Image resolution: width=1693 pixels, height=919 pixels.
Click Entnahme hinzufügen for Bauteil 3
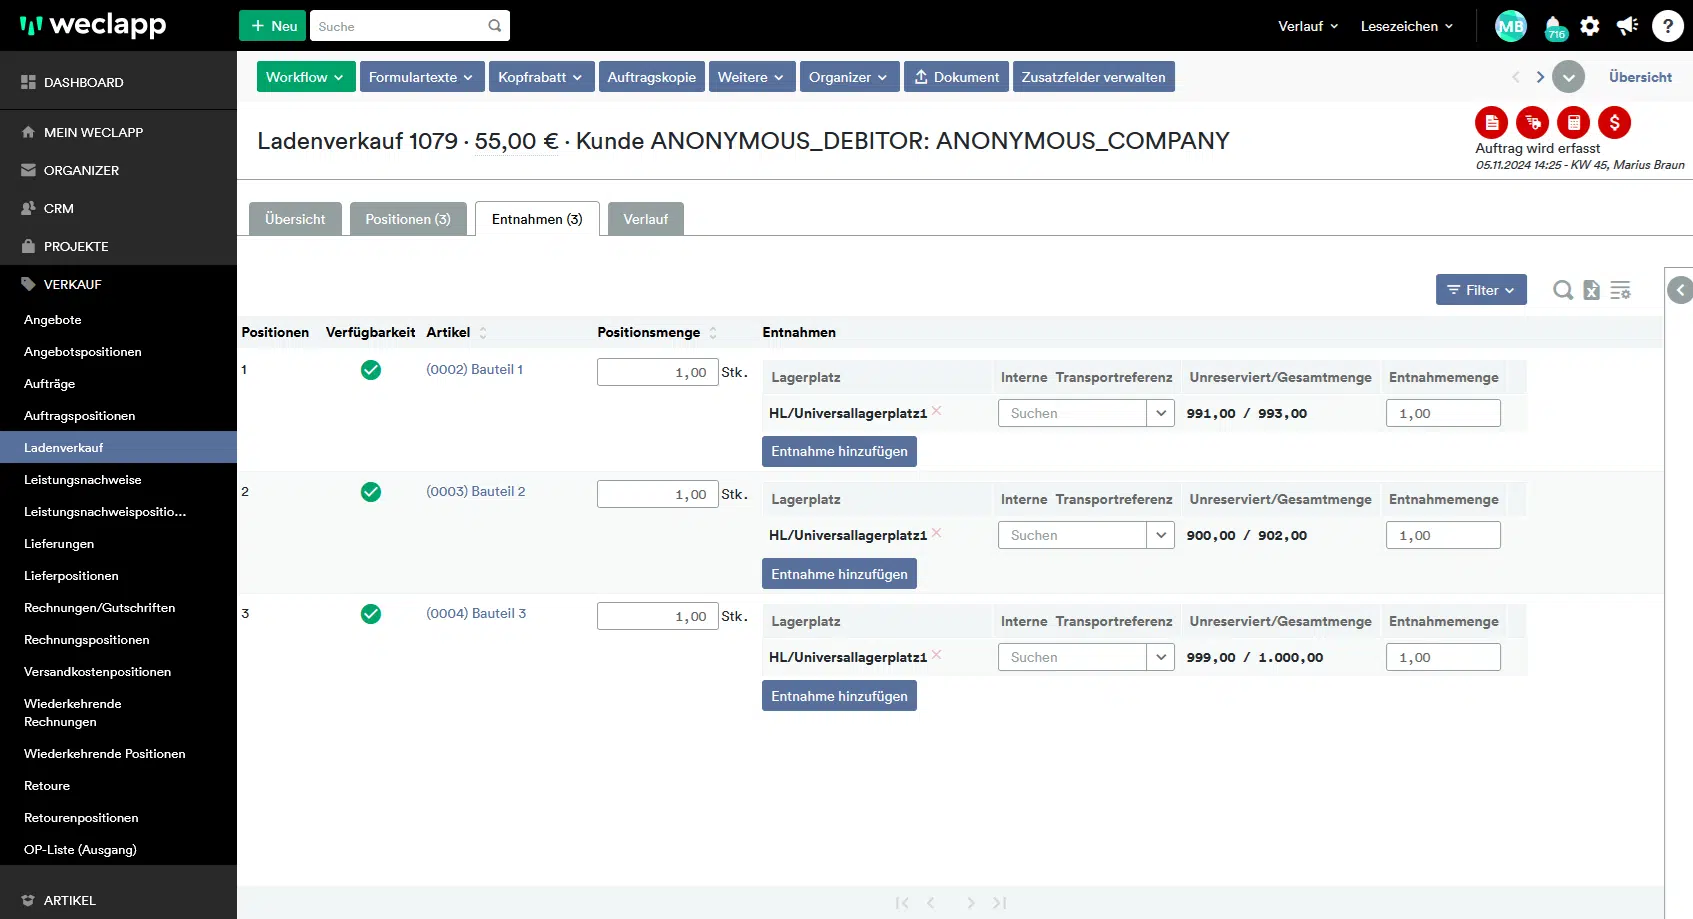(x=839, y=696)
